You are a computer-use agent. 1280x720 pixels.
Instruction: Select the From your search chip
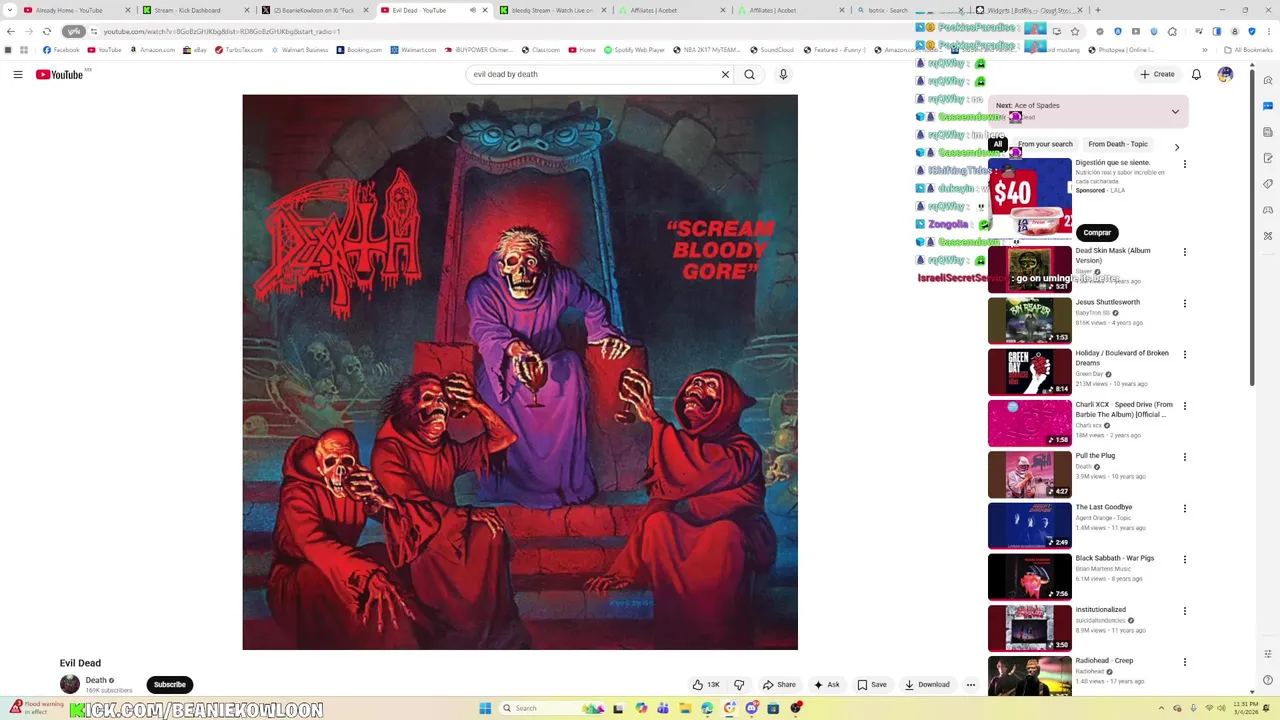click(1045, 144)
